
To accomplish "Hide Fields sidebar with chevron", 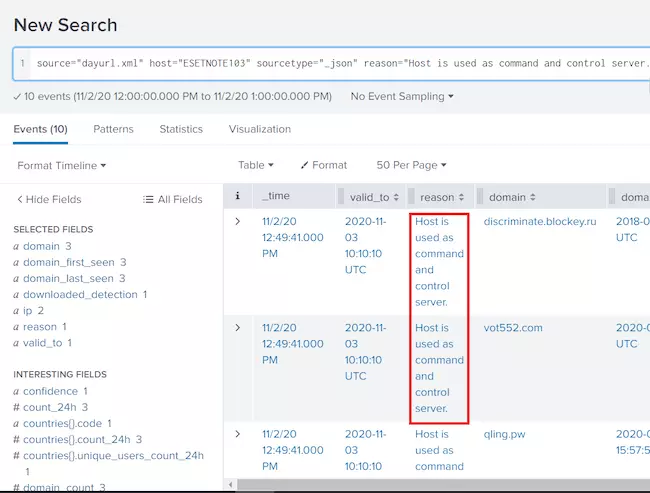I will [x=19, y=199].
